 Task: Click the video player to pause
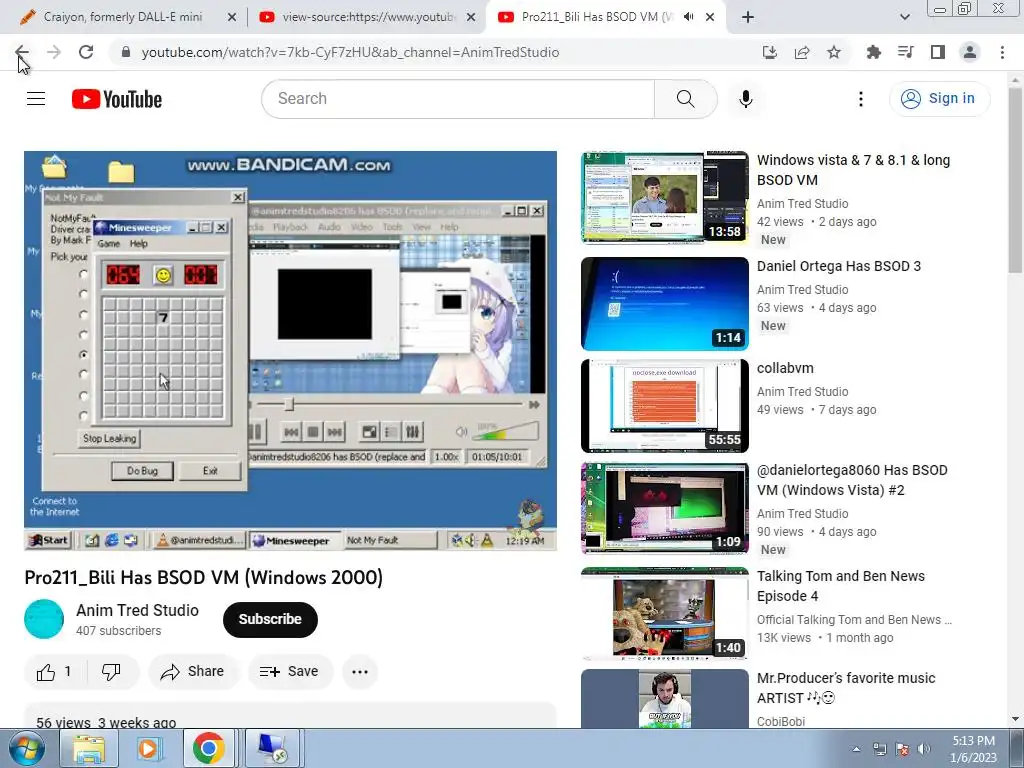(x=291, y=351)
